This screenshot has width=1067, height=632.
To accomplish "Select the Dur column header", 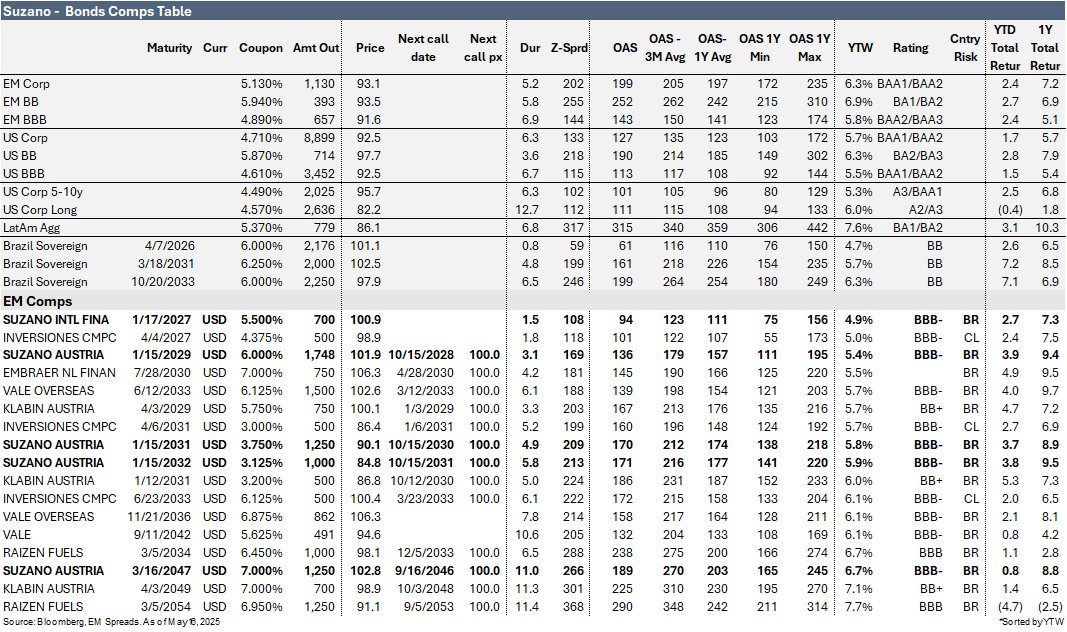I will tap(530, 48).
